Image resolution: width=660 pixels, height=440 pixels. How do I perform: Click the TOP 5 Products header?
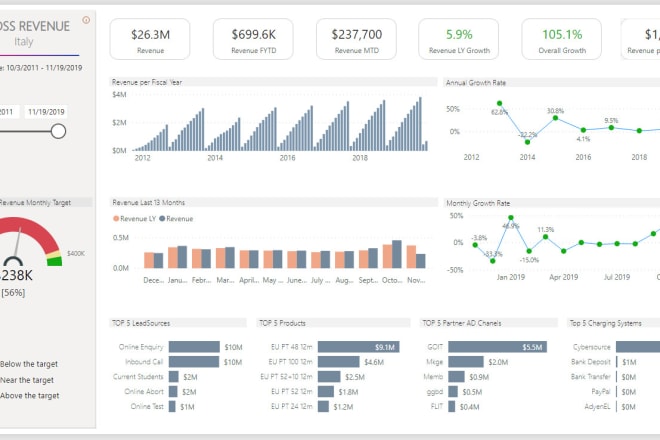[x=282, y=323]
